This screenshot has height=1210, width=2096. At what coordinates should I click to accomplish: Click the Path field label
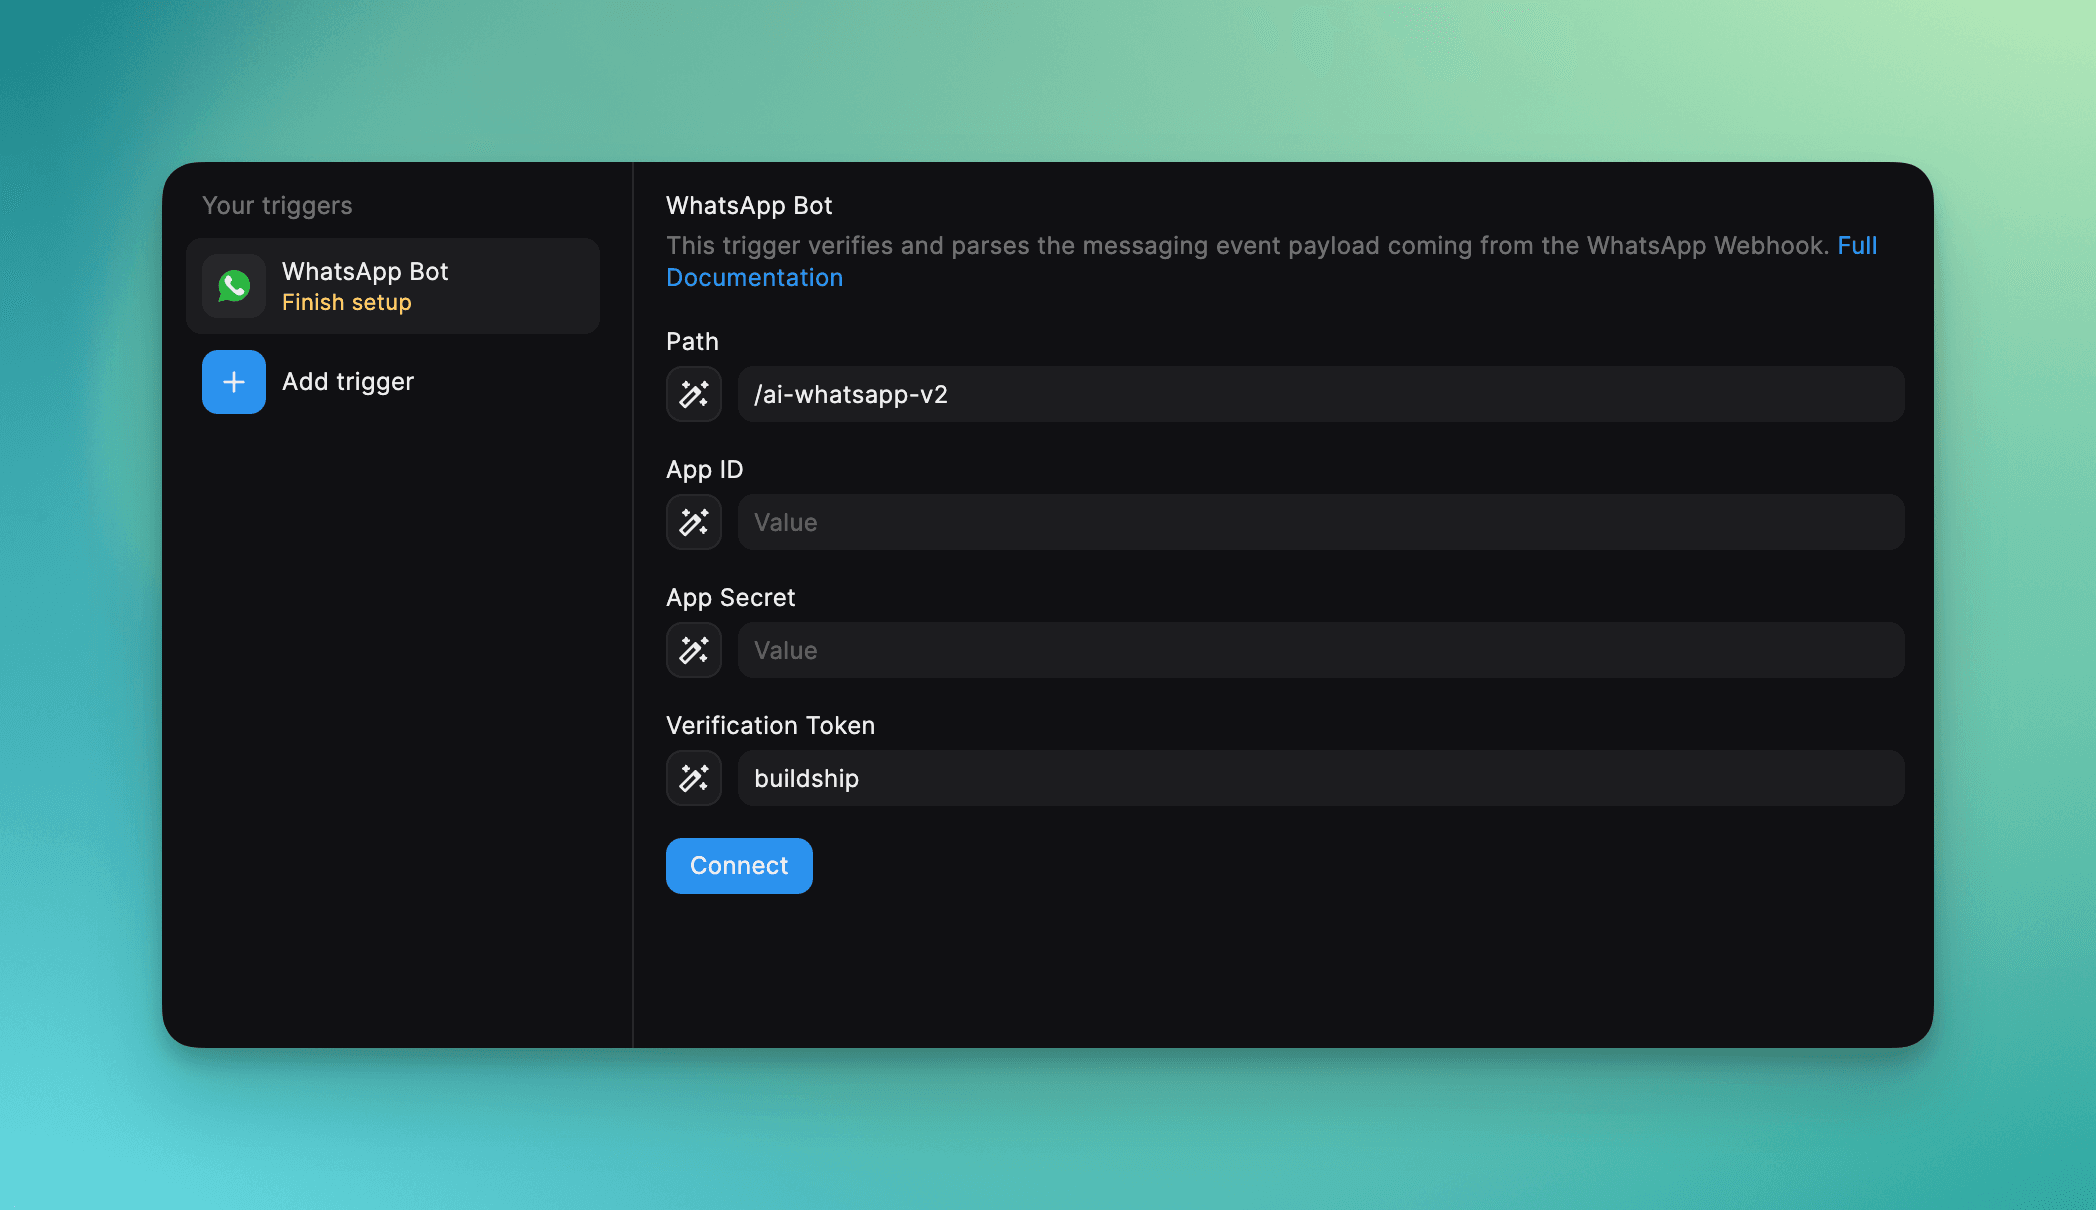[x=692, y=342]
